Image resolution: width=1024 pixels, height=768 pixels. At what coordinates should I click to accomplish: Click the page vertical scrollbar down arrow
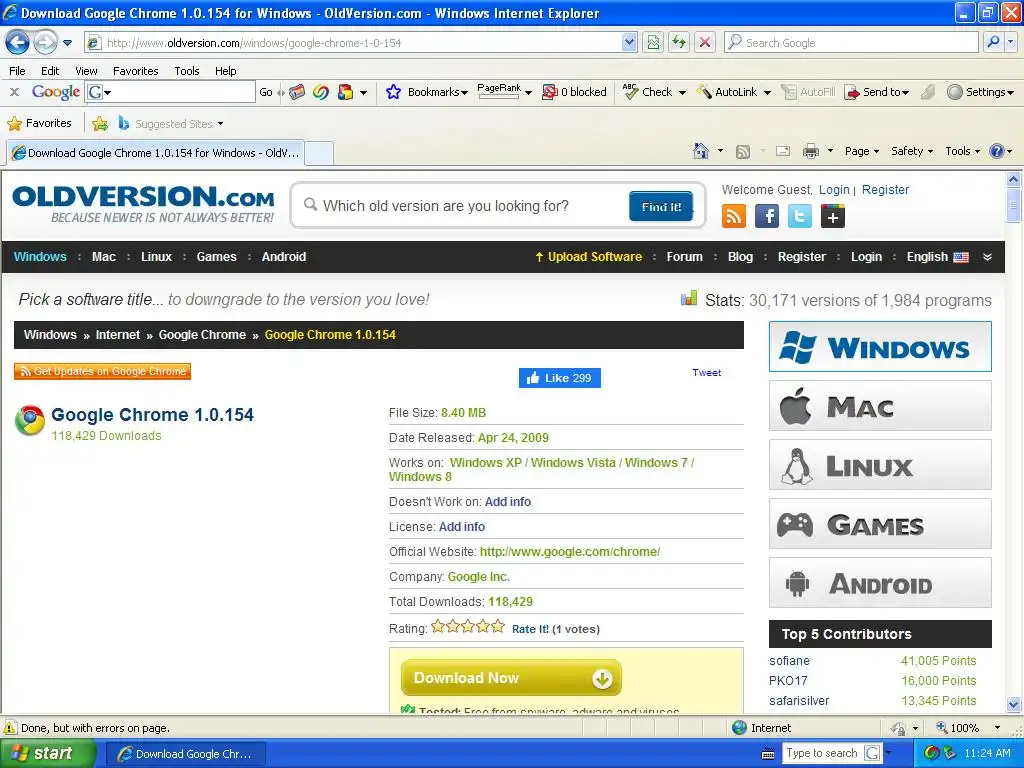tap(1014, 704)
